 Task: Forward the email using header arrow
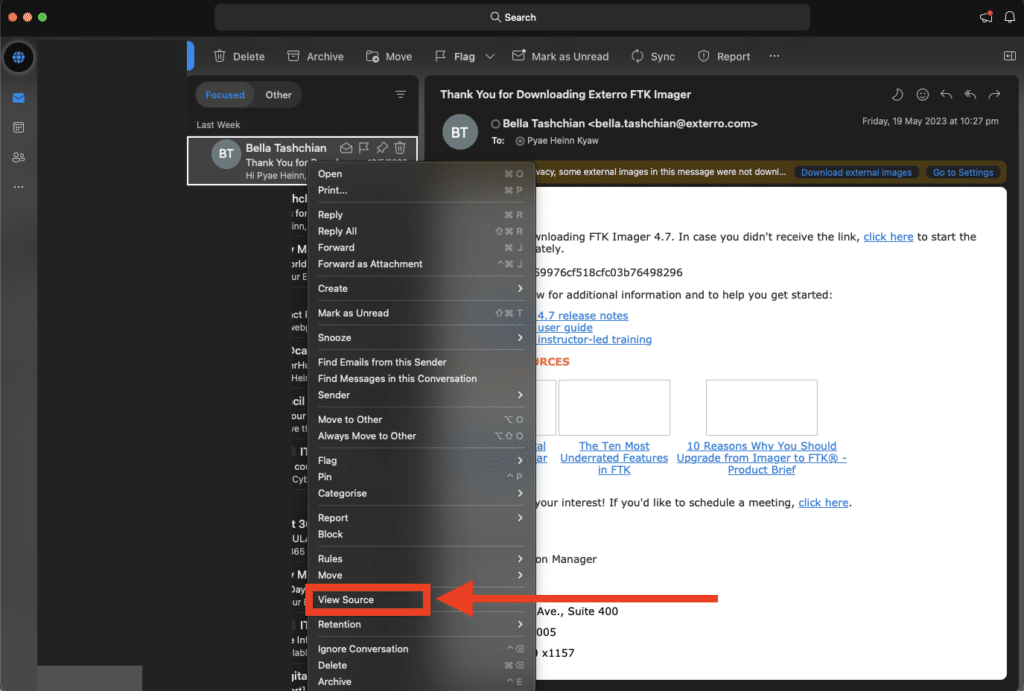tap(995, 95)
